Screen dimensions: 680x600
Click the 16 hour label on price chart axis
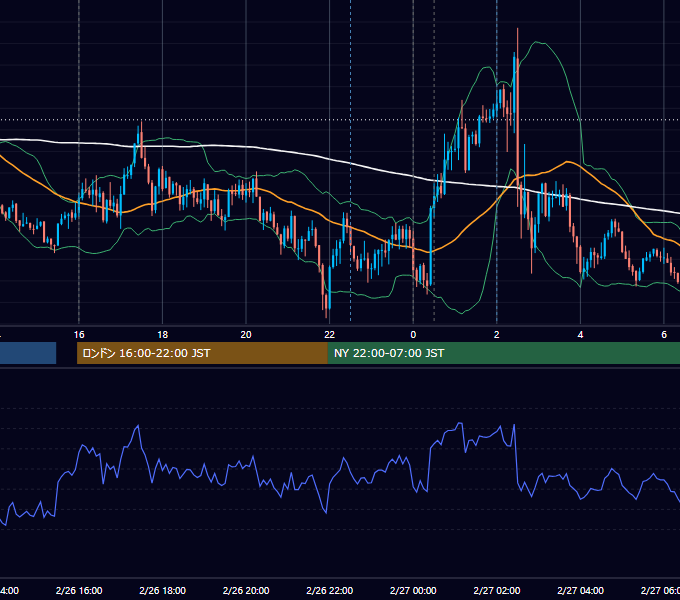coord(79,335)
